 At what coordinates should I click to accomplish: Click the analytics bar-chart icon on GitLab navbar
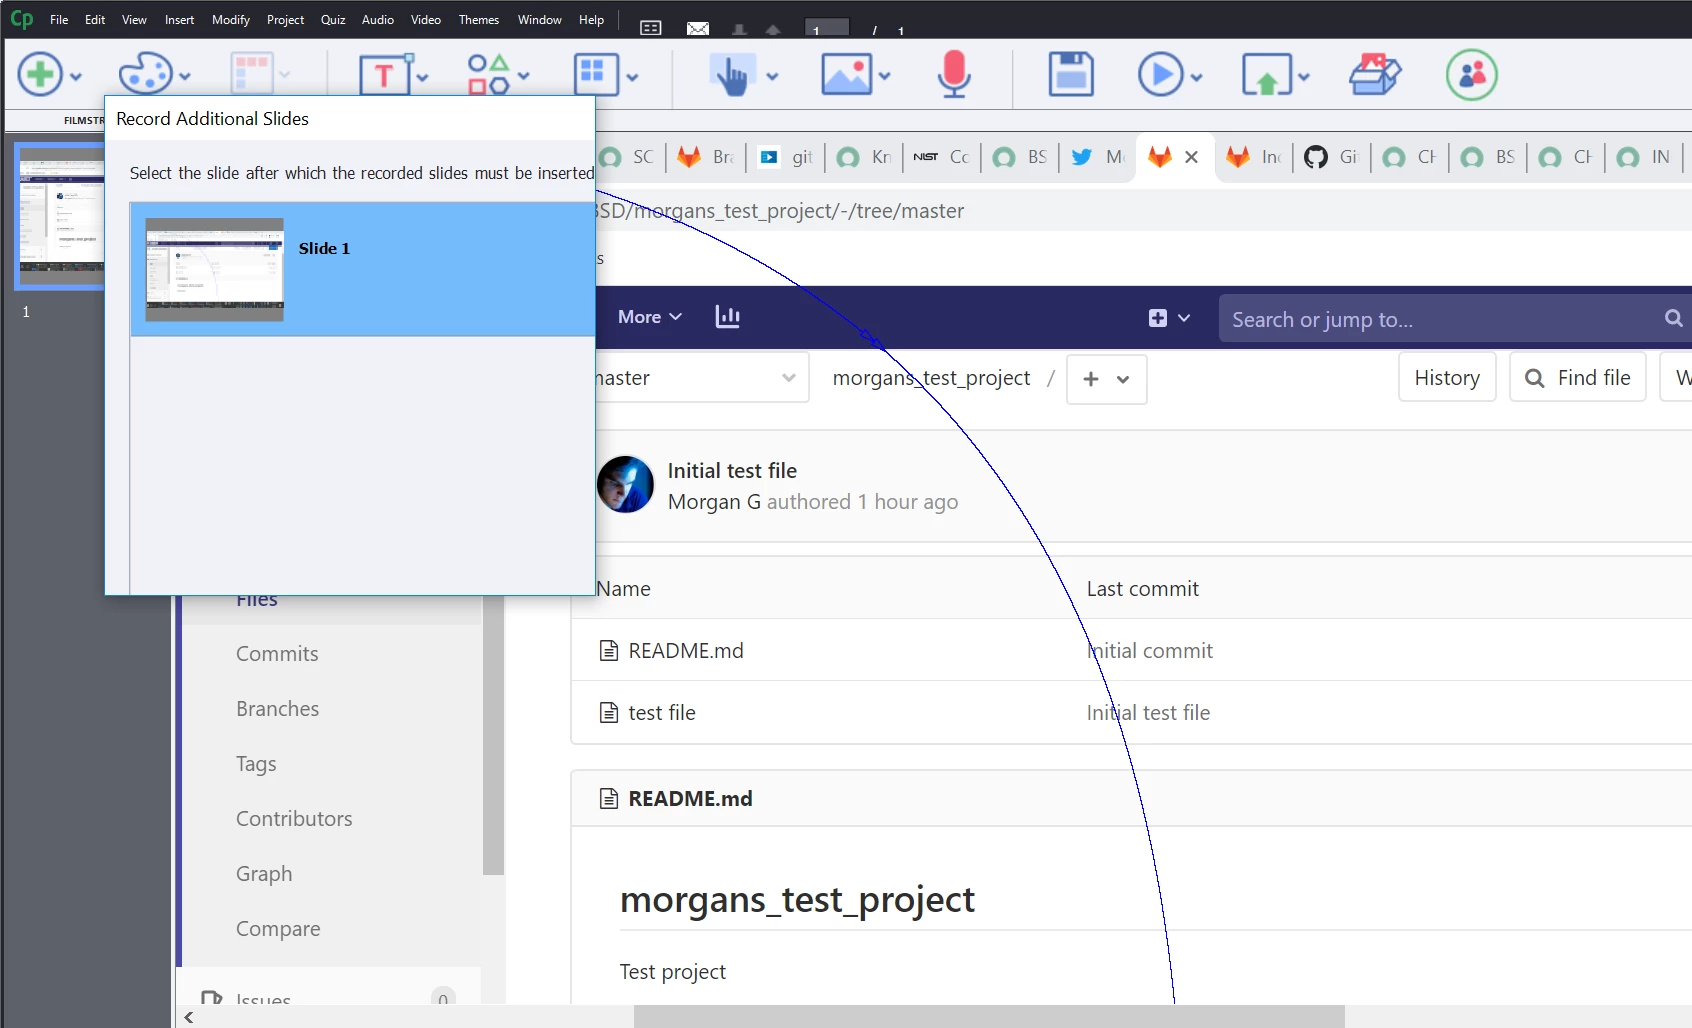pos(728,317)
